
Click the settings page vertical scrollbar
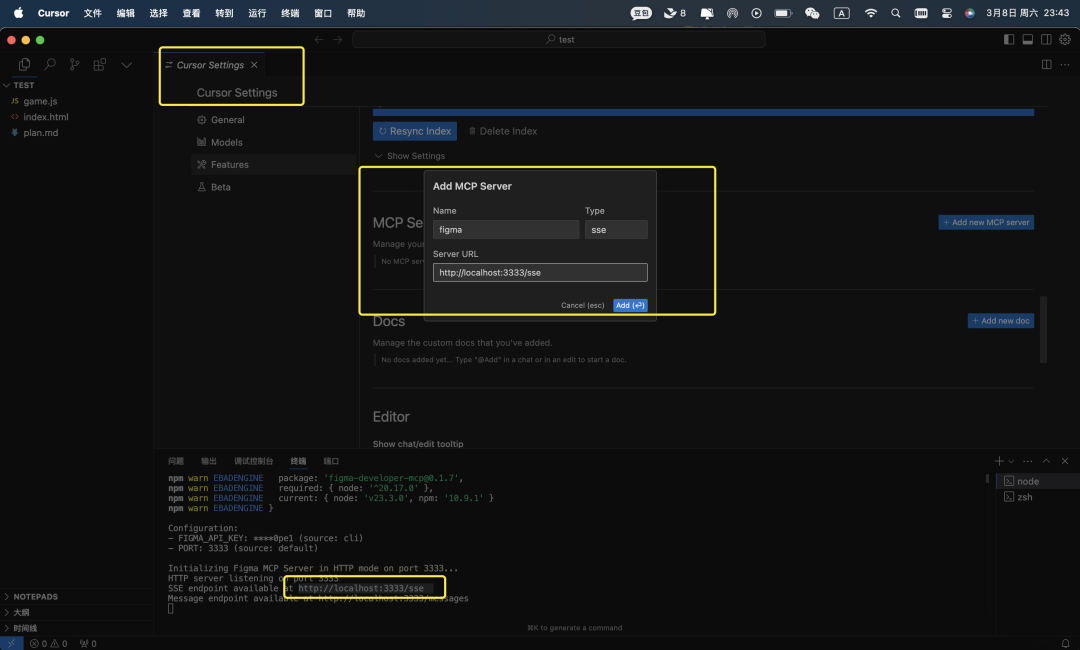coord(1043,329)
